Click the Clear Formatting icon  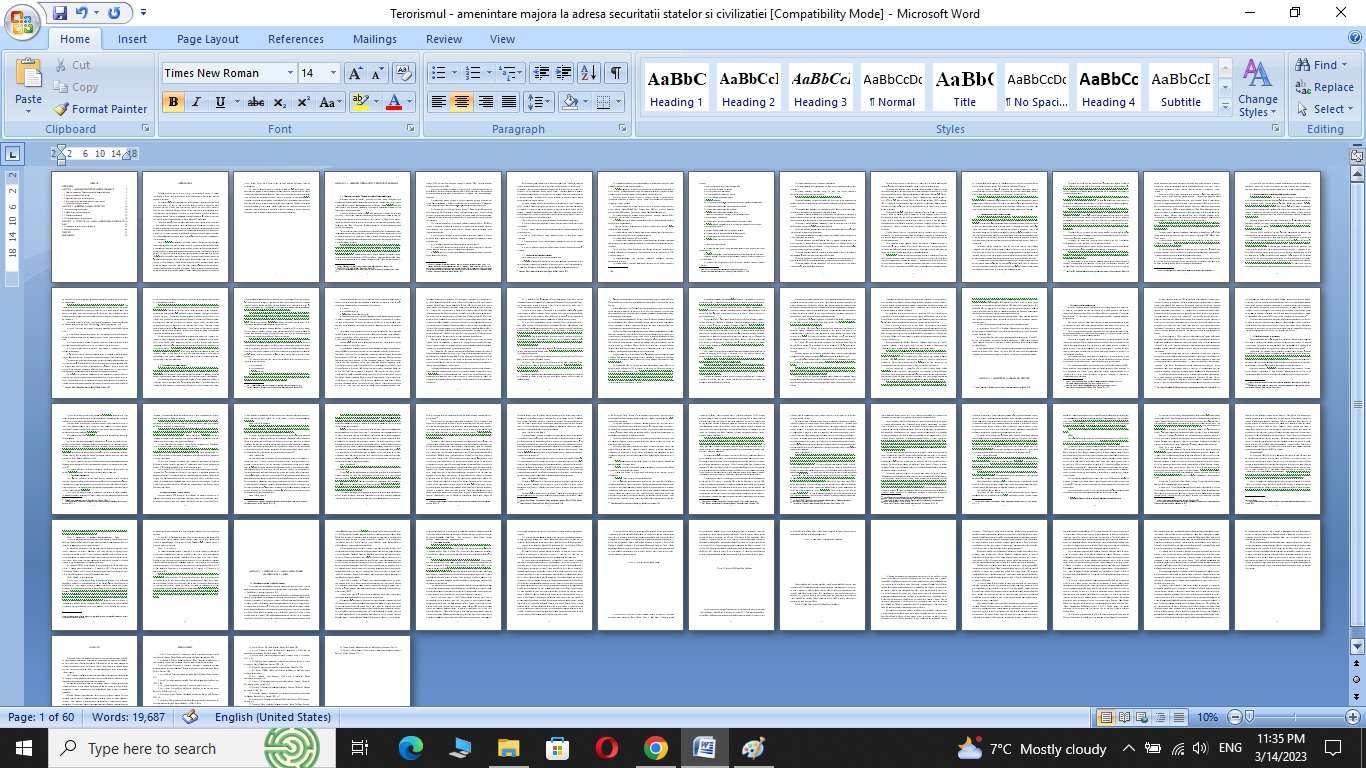coord(404,73)
